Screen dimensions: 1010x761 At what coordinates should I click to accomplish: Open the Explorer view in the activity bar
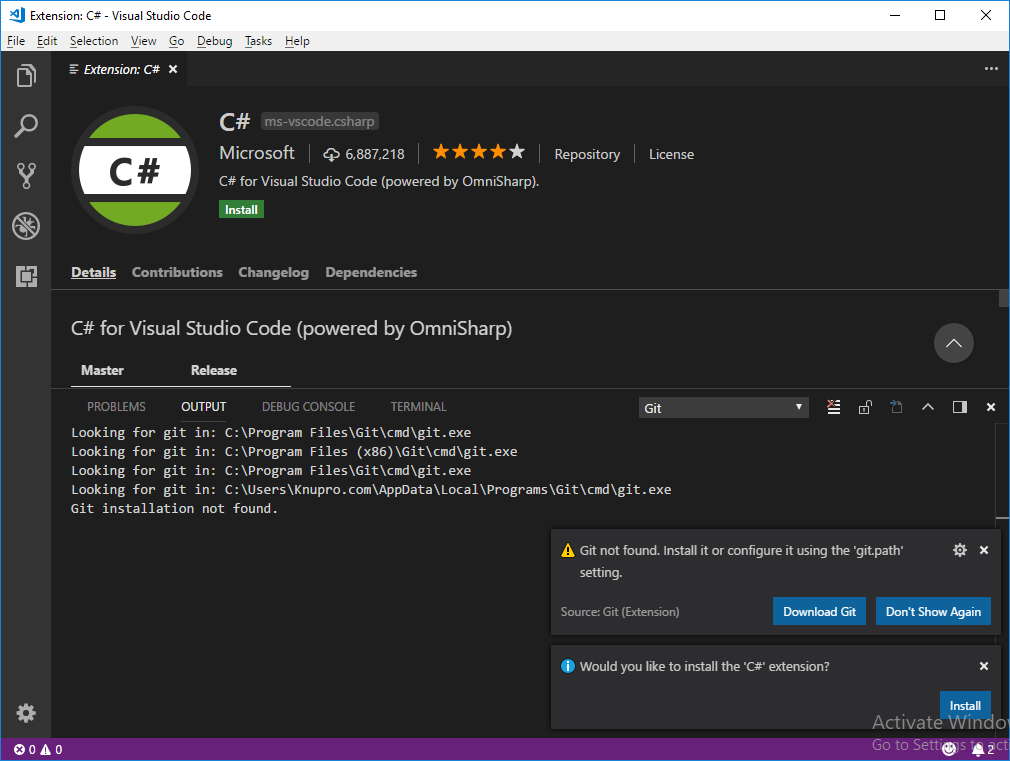tap(26, 75)
